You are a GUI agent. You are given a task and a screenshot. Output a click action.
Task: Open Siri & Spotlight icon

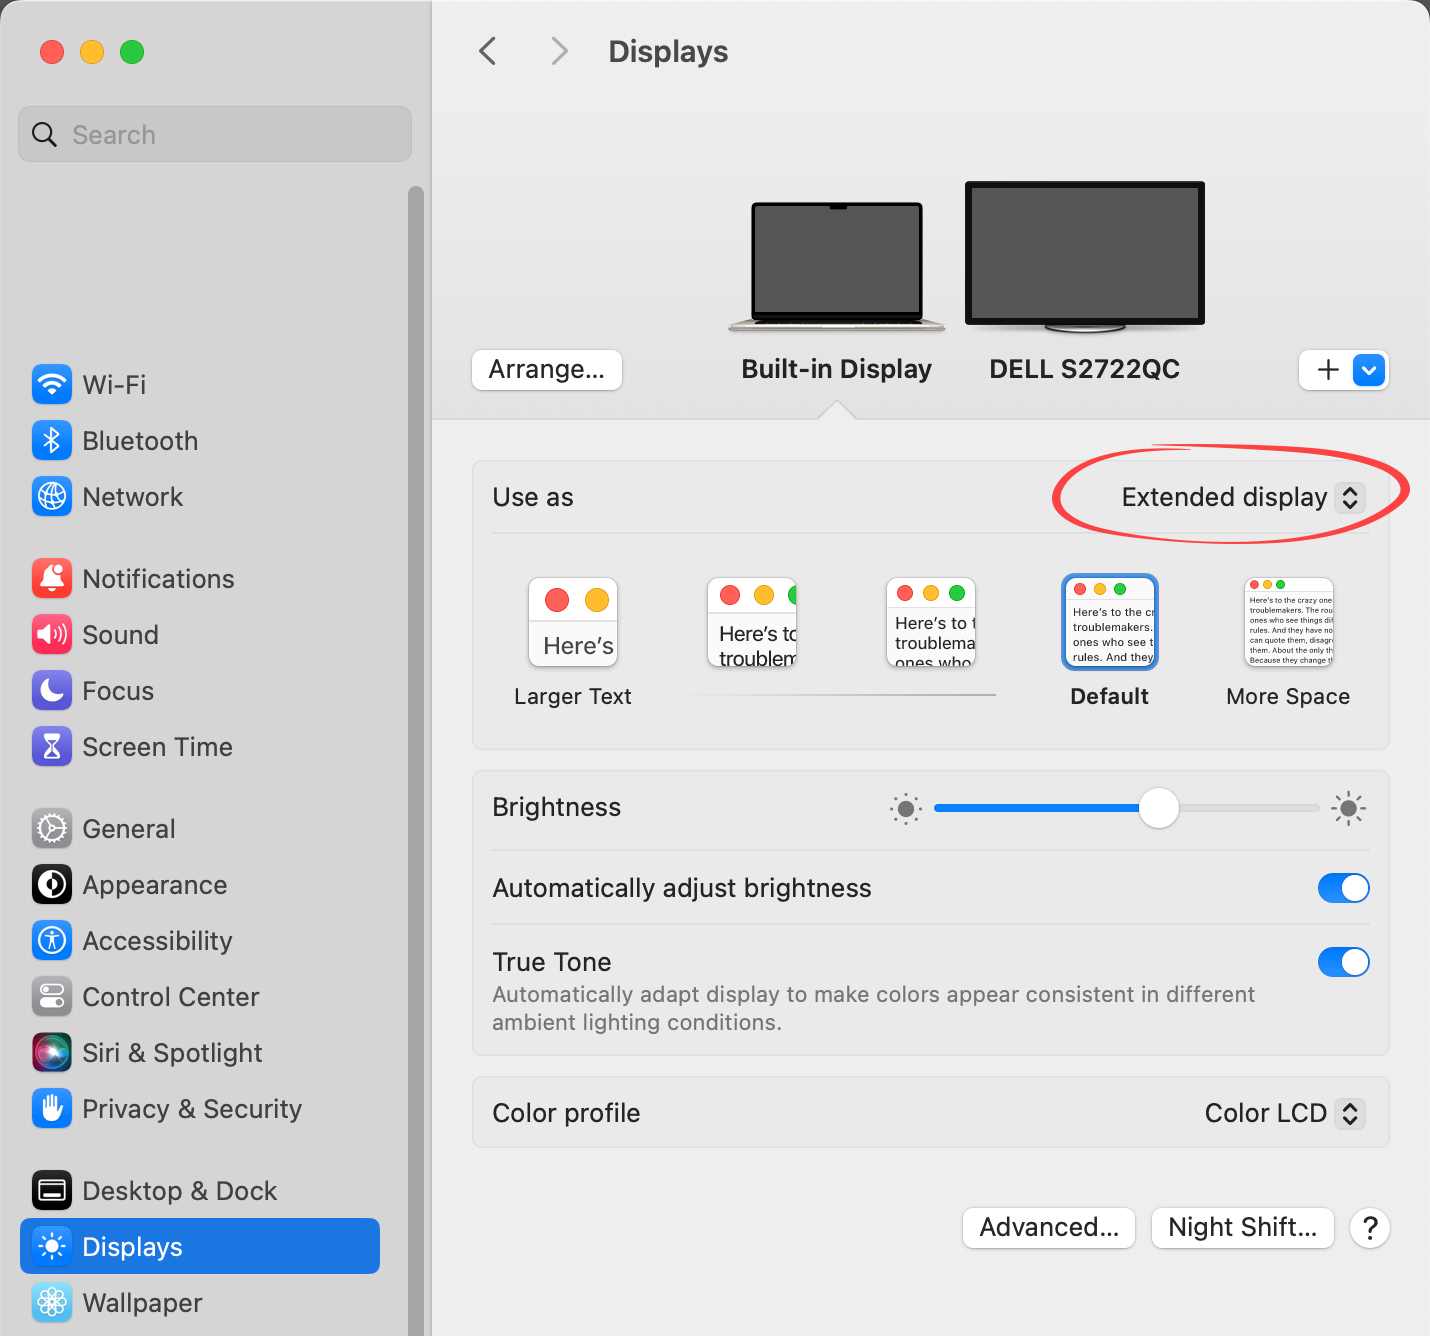(51, 1053)
